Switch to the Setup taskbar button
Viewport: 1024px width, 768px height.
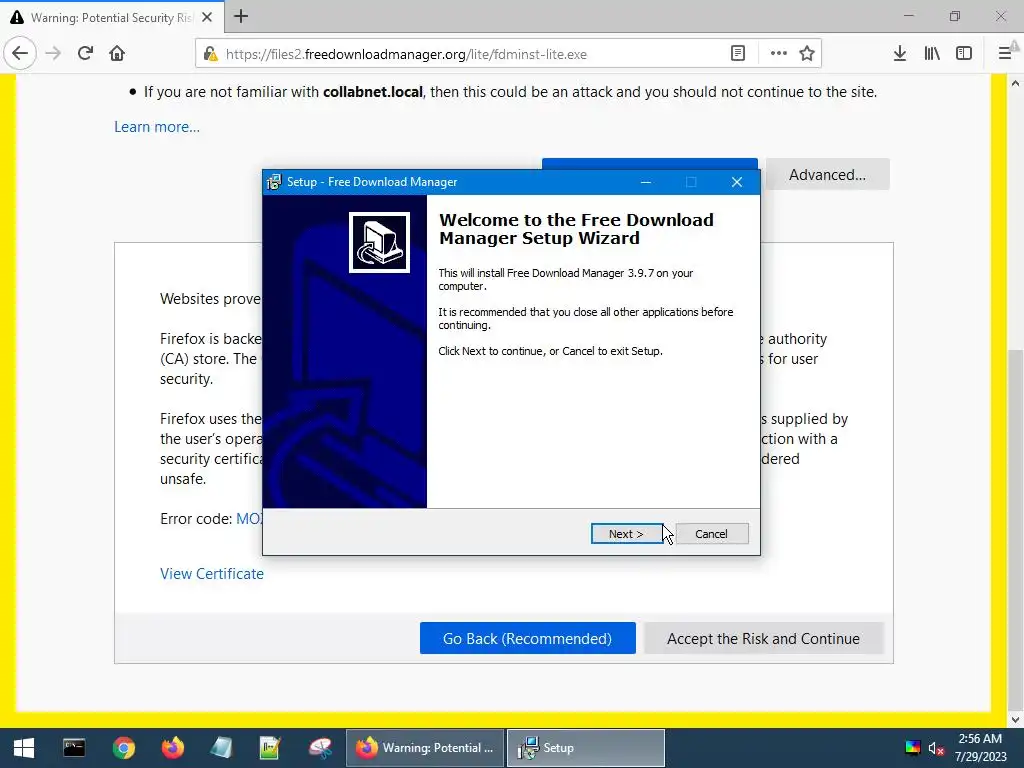586,748
